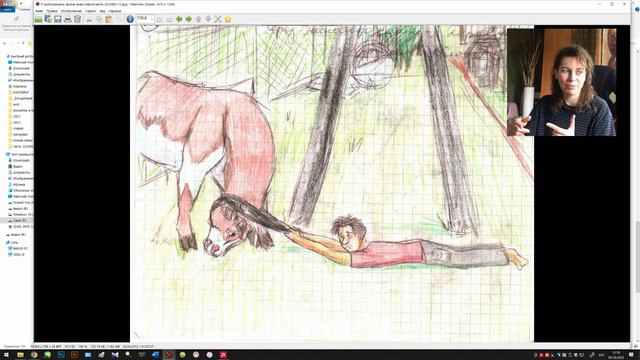Open File Explorer from the taskbar
This screenshot has height=360, width=640.
(20, 355)
